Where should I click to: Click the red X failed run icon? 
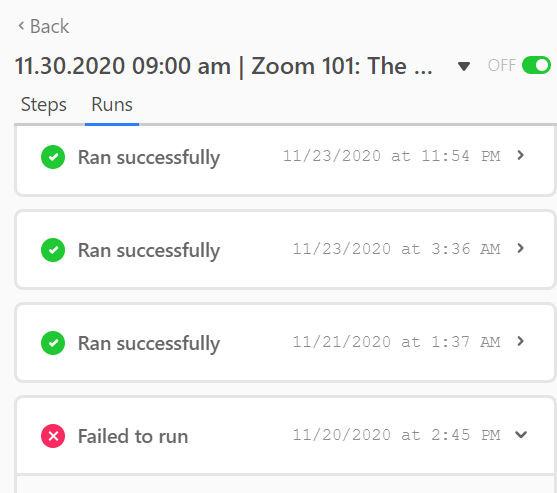pos(53,436)
